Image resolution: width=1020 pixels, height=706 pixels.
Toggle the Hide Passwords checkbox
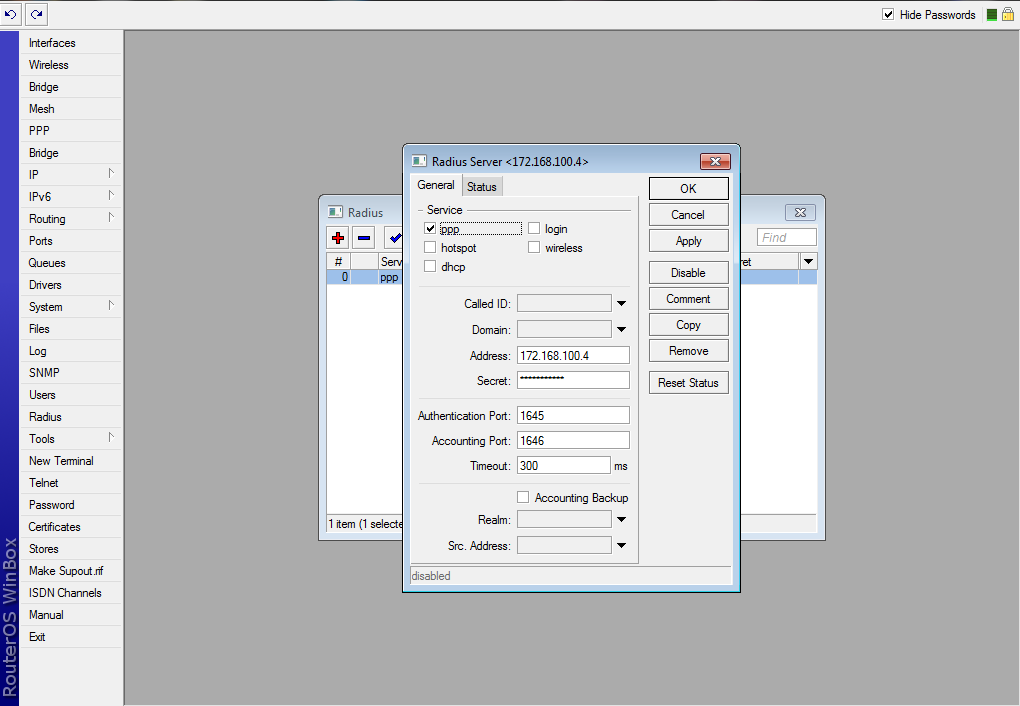point(888,15)
